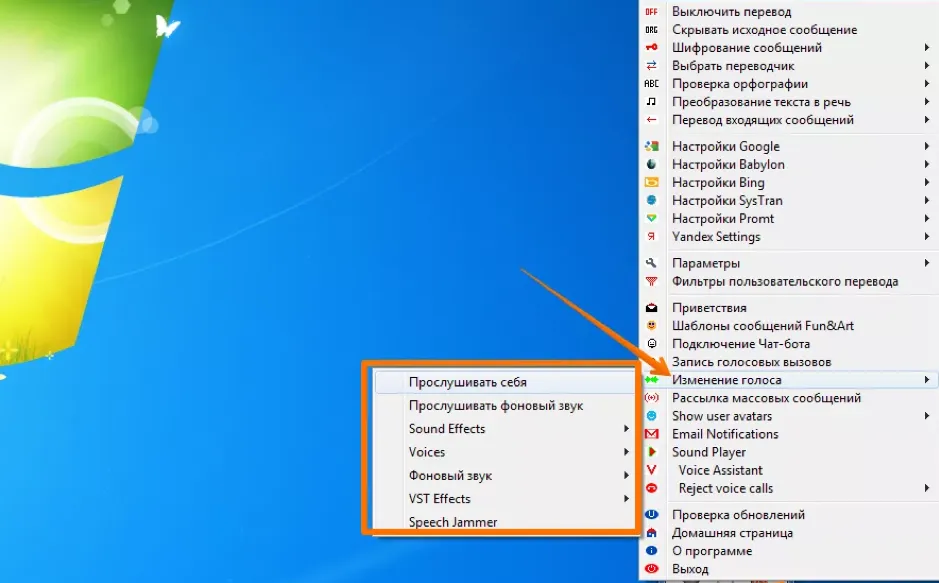Expand Reject voice calls submenu arrow
The width and height of the screenshot is (939, 583).
(x=926, y=488)
